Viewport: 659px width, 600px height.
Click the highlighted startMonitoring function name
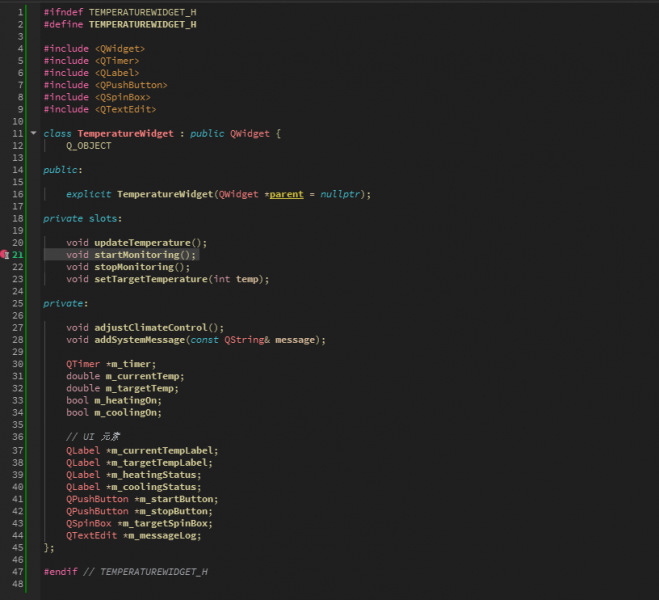[138, 255]
